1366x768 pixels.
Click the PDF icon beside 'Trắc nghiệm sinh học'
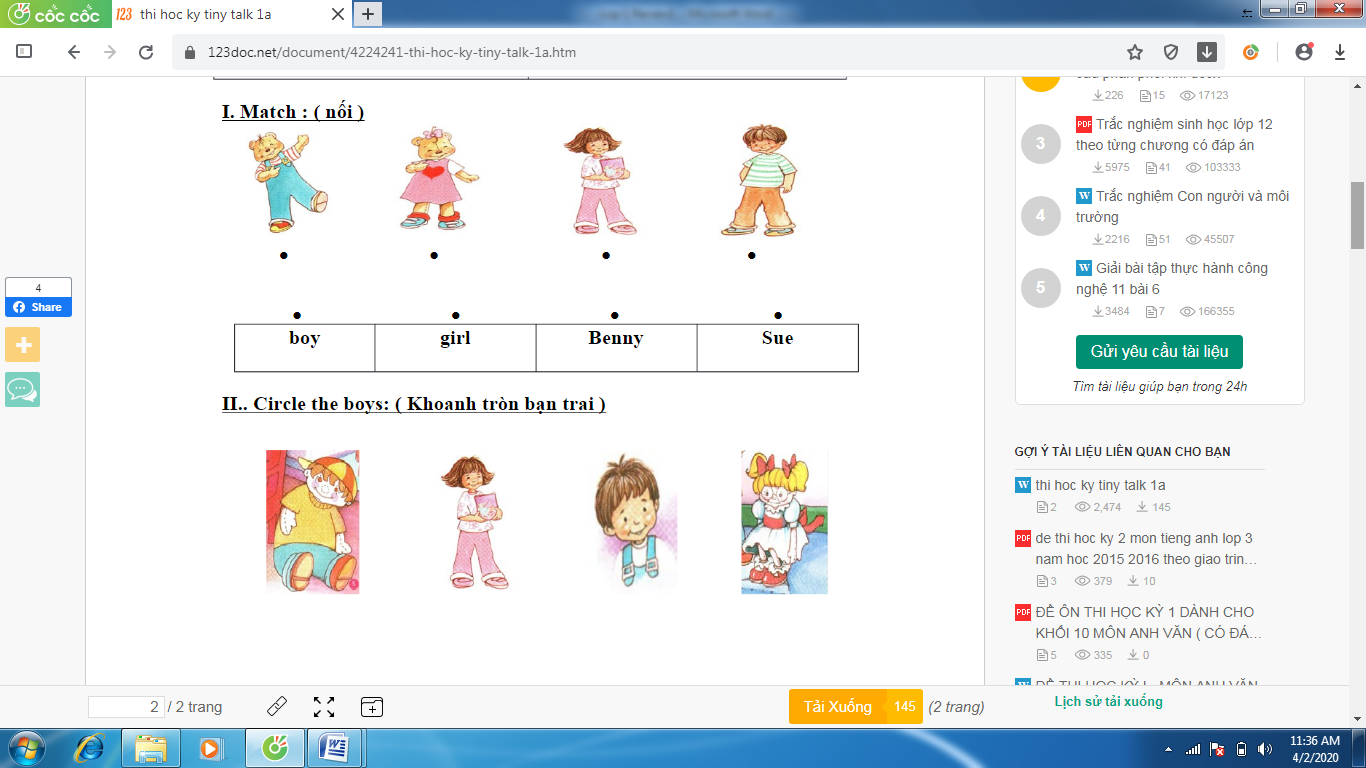pyautogui.click(x=1084, y=125)
